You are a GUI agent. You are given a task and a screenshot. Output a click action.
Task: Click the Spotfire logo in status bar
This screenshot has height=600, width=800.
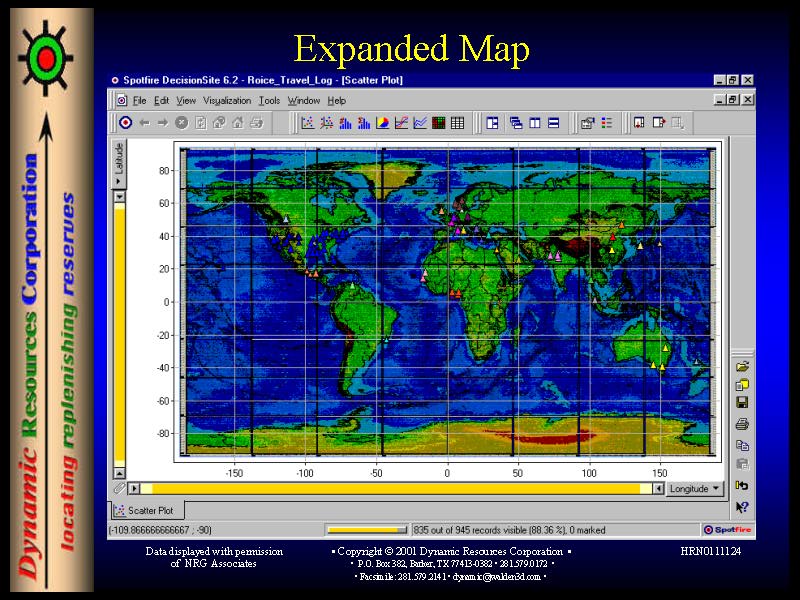[728, 530]
